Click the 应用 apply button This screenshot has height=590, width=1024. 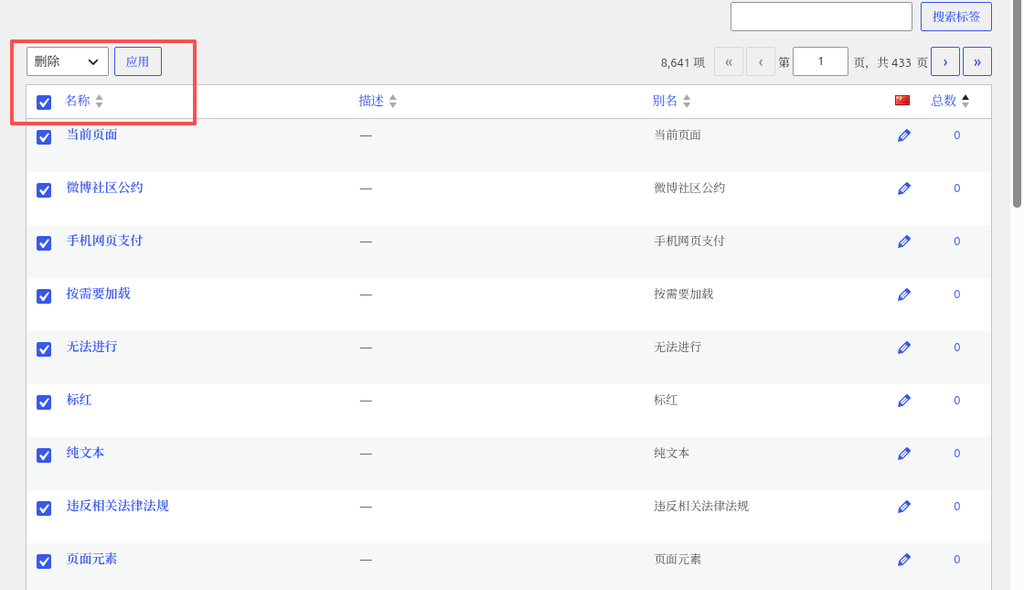[x=138, y=61]
